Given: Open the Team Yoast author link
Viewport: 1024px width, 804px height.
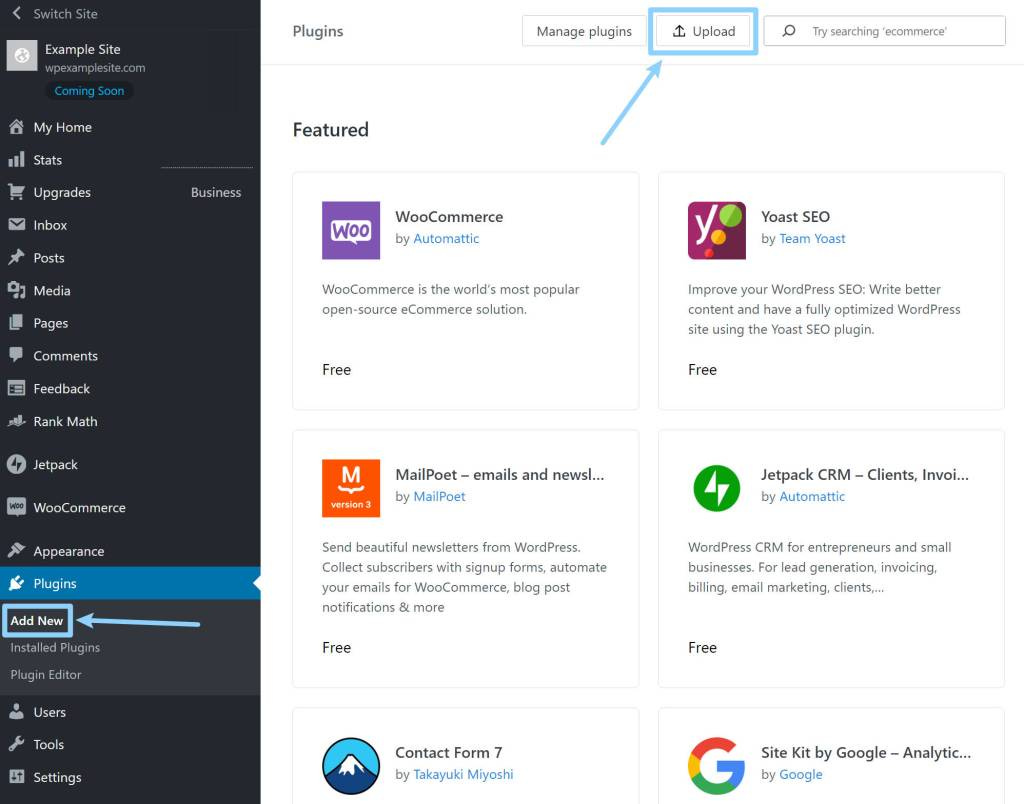Looking at the screenshot, I should [x=812, y=238].
